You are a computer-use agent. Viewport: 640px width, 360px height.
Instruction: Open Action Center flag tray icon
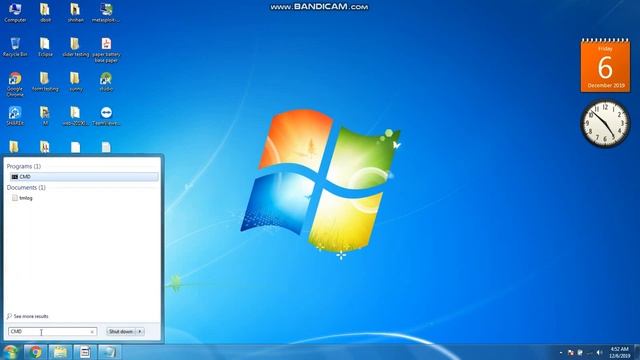pos(571,353)
